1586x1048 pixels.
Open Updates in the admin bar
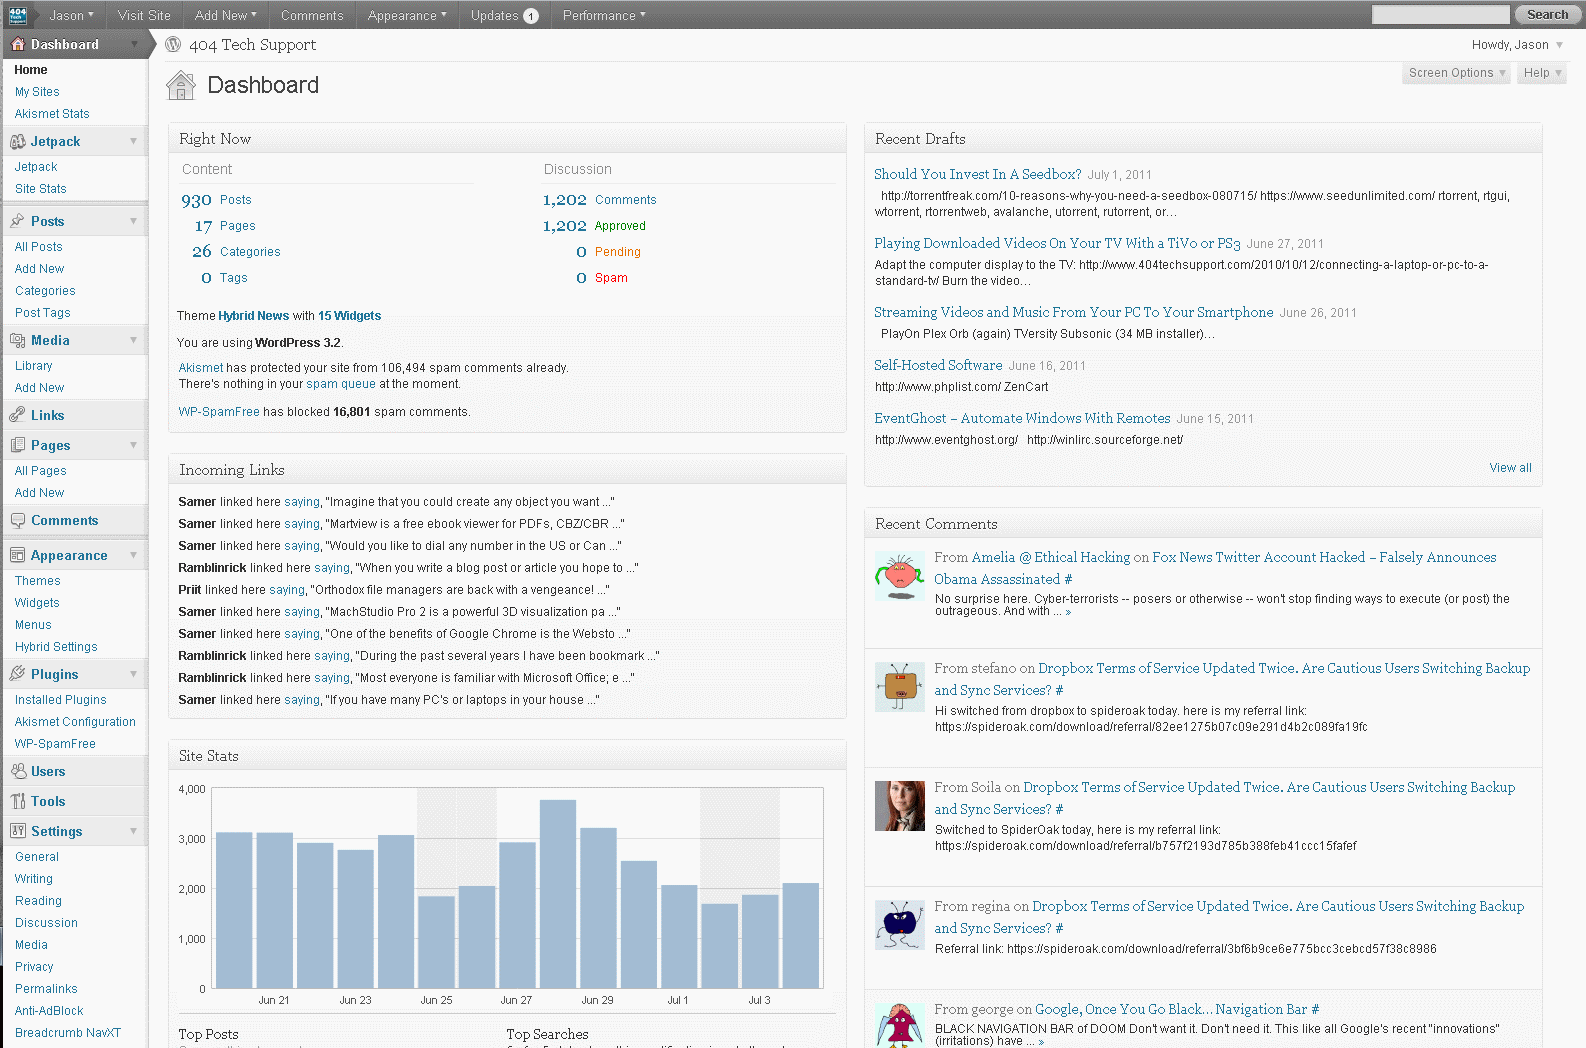tap(505, 15)
